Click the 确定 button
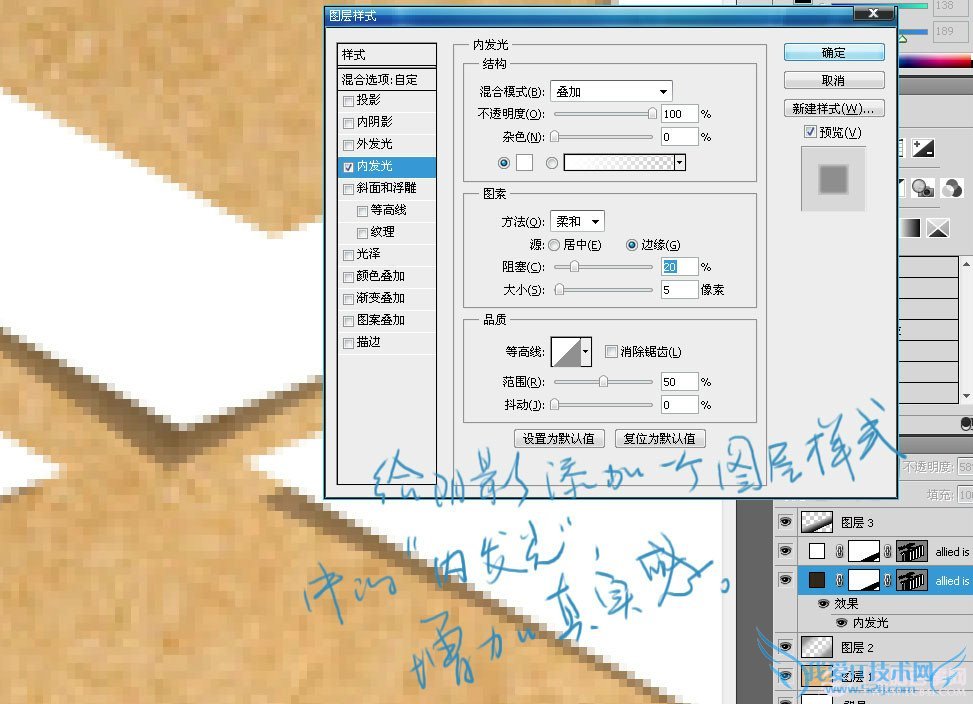The height and width of the screenshot is (704, 973). 834,53
